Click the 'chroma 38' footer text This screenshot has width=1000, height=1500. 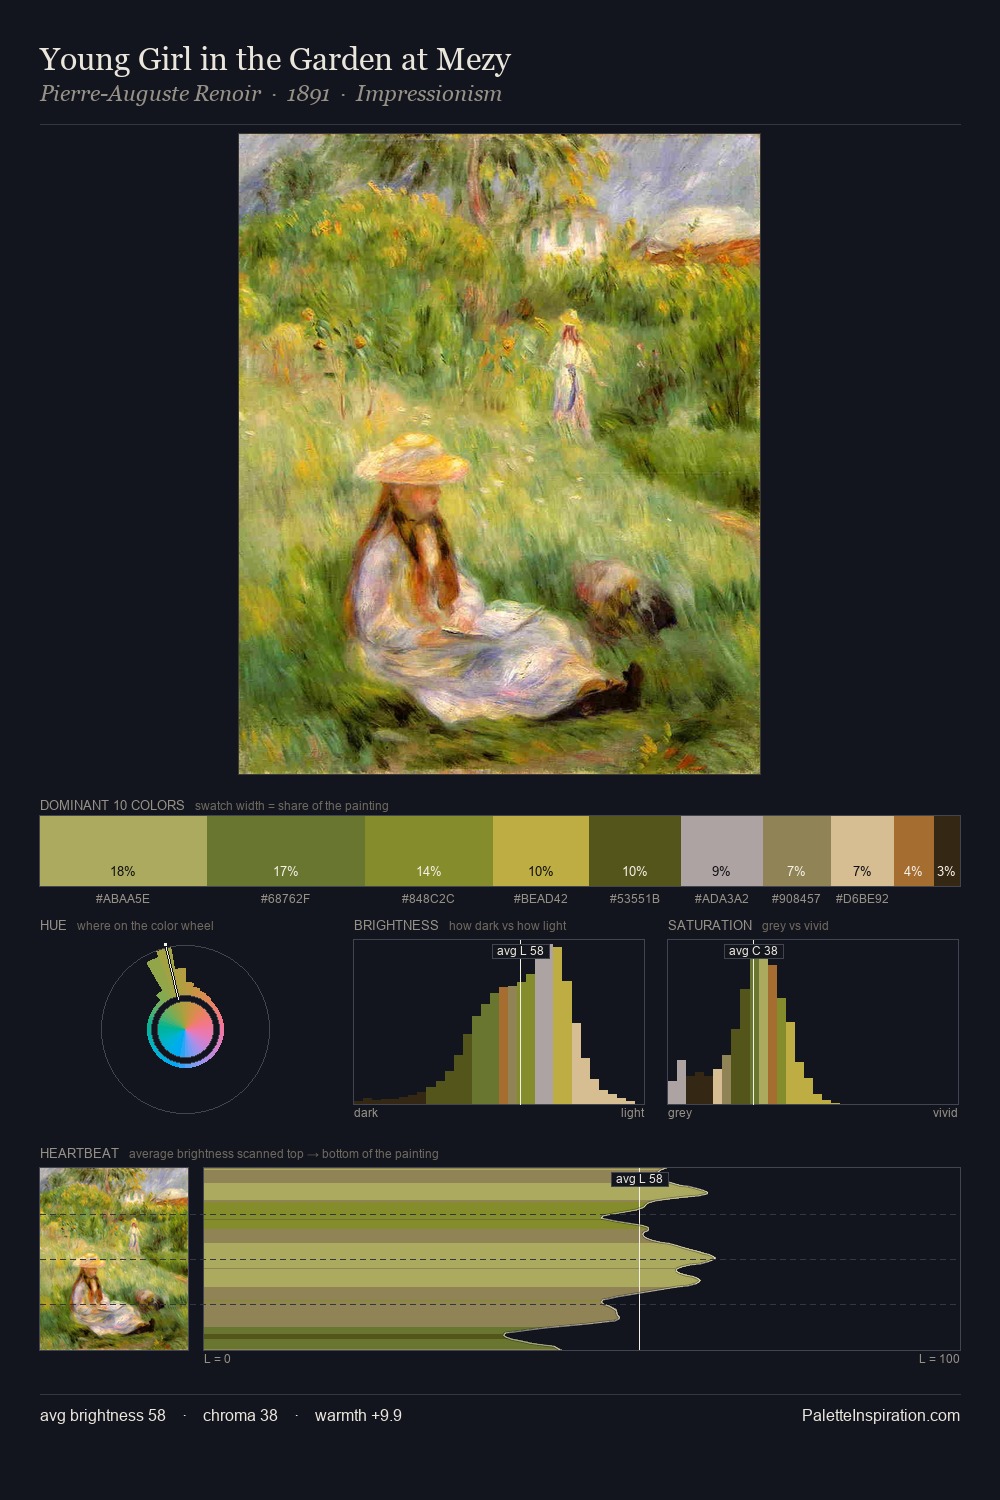tap(240, 1415)
